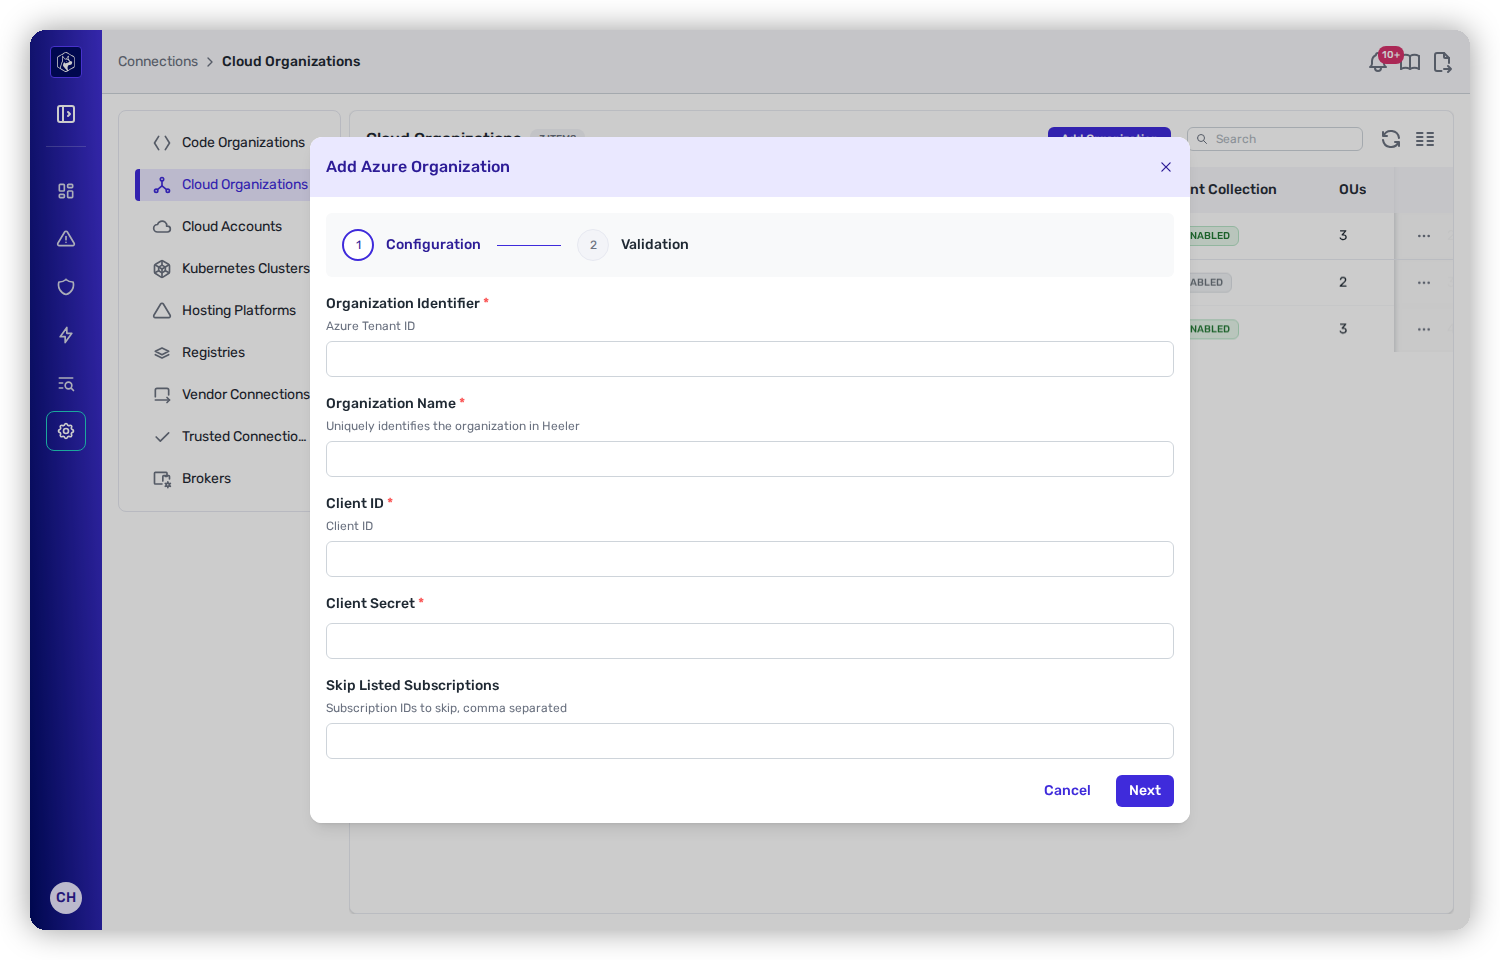The height and width of the screenshot is (960, 1500).
Task: Cancel the Add Azure Organization dialog
Action: pos(1067,791)
